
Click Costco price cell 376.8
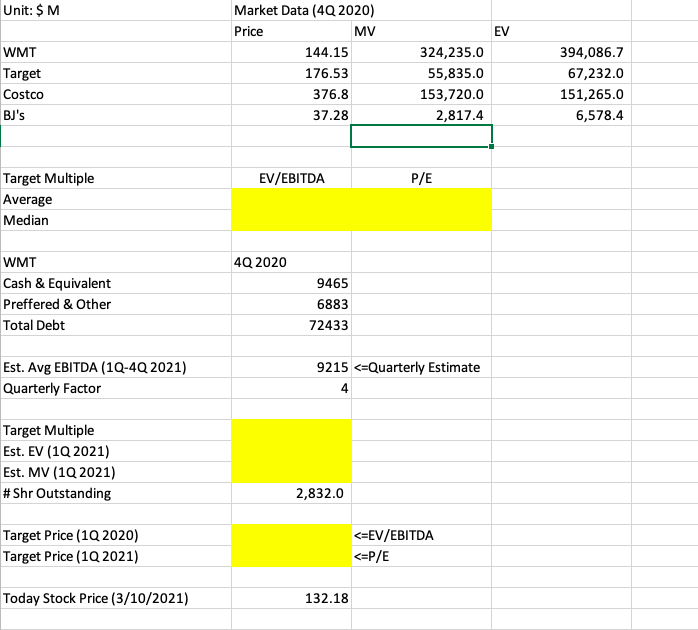[291, 94]
